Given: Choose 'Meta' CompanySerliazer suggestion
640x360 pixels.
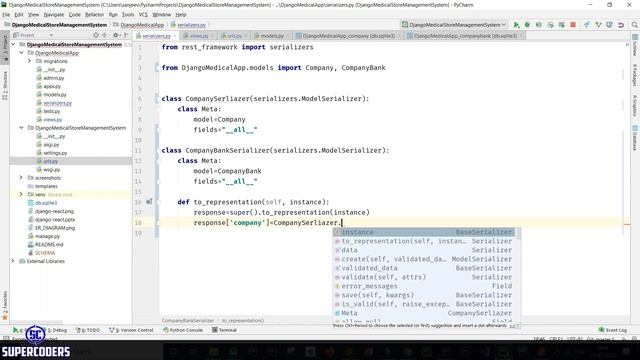Looking at the screenshot, I should pyautogui.click(x=424, y=313).
